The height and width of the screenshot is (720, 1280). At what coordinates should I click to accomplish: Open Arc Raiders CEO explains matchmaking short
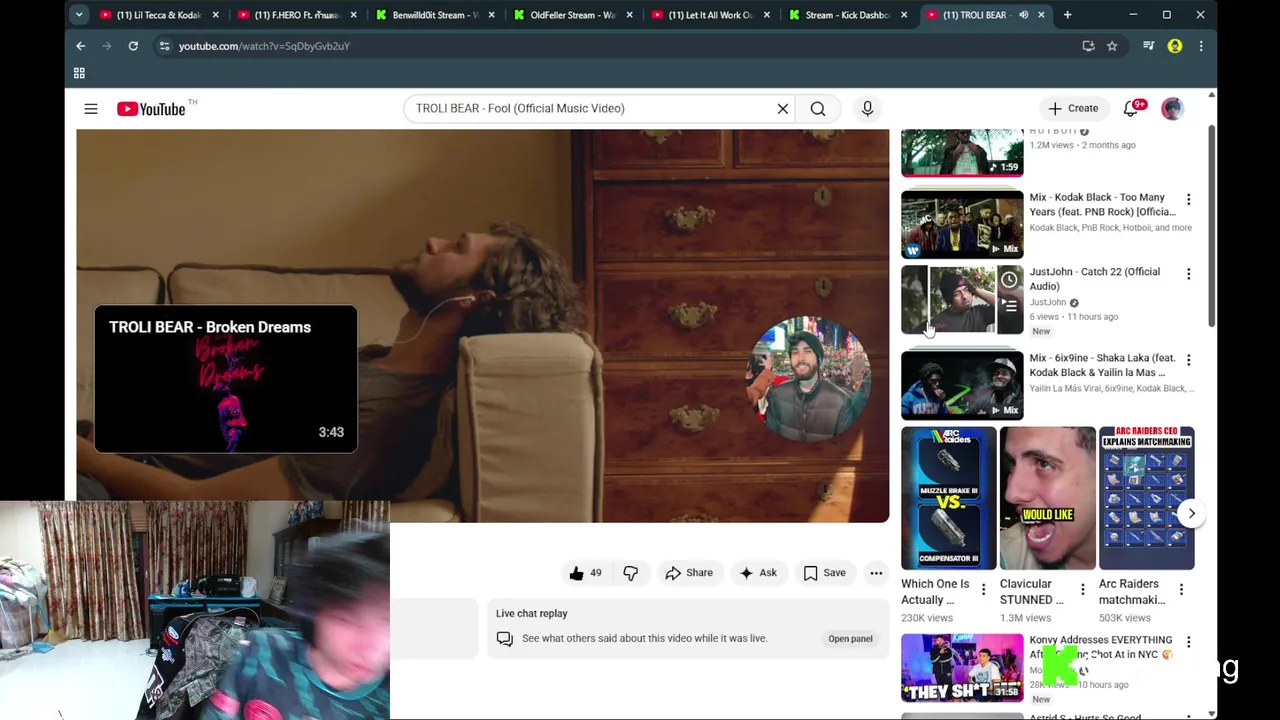pos(1147,498)
